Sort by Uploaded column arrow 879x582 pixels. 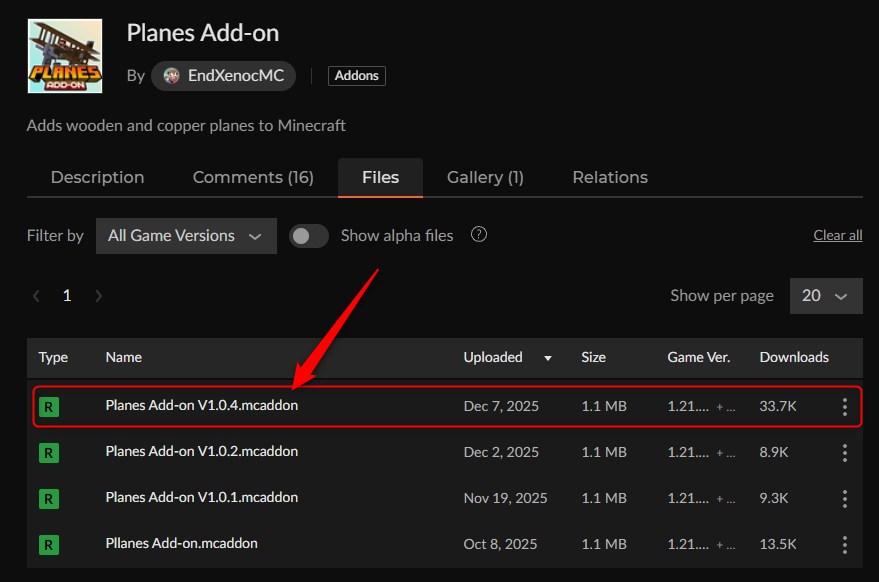(547, 357)
